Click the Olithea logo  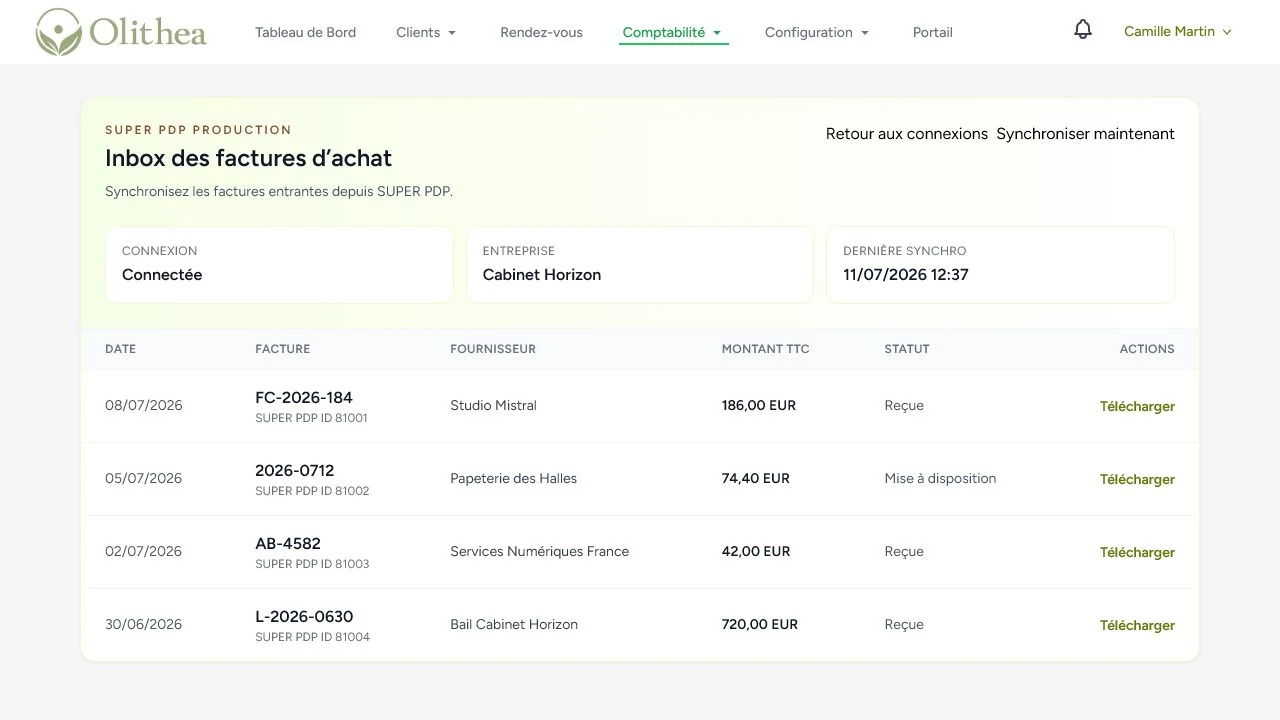click(x=121, y=32)
